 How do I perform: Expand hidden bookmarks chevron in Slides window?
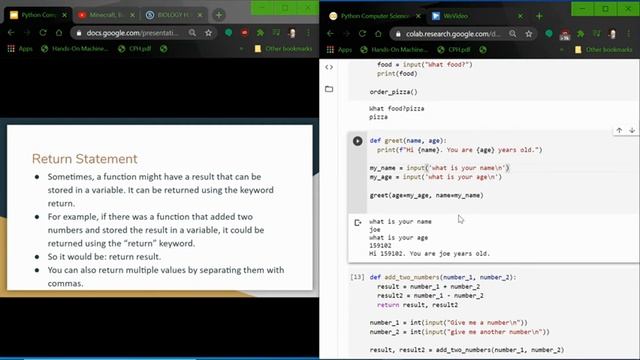click(241, 49)
